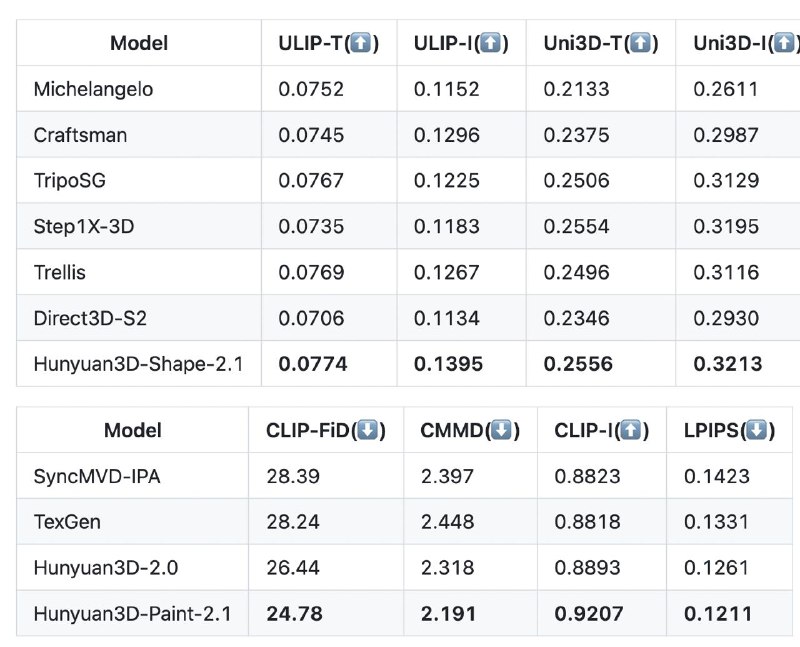Click bold CLIP-FiD value 24.78
800x647 pixels.
click(294, 614)
